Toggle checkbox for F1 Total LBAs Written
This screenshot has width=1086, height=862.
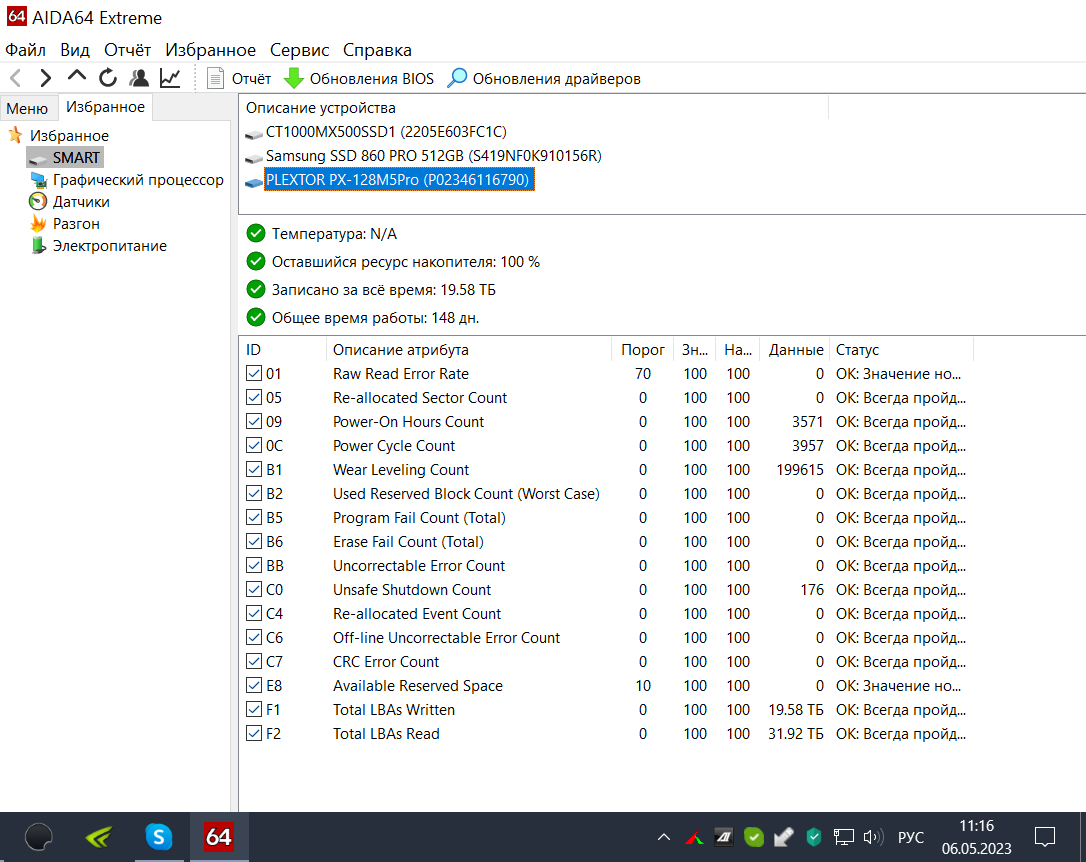254,710
